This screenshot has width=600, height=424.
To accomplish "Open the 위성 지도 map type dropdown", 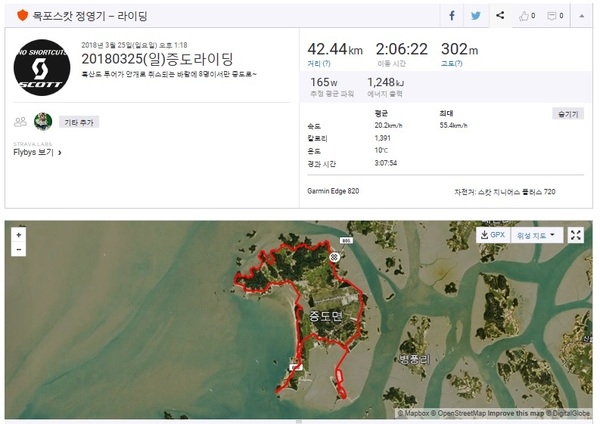I will (x=536, y=235).
